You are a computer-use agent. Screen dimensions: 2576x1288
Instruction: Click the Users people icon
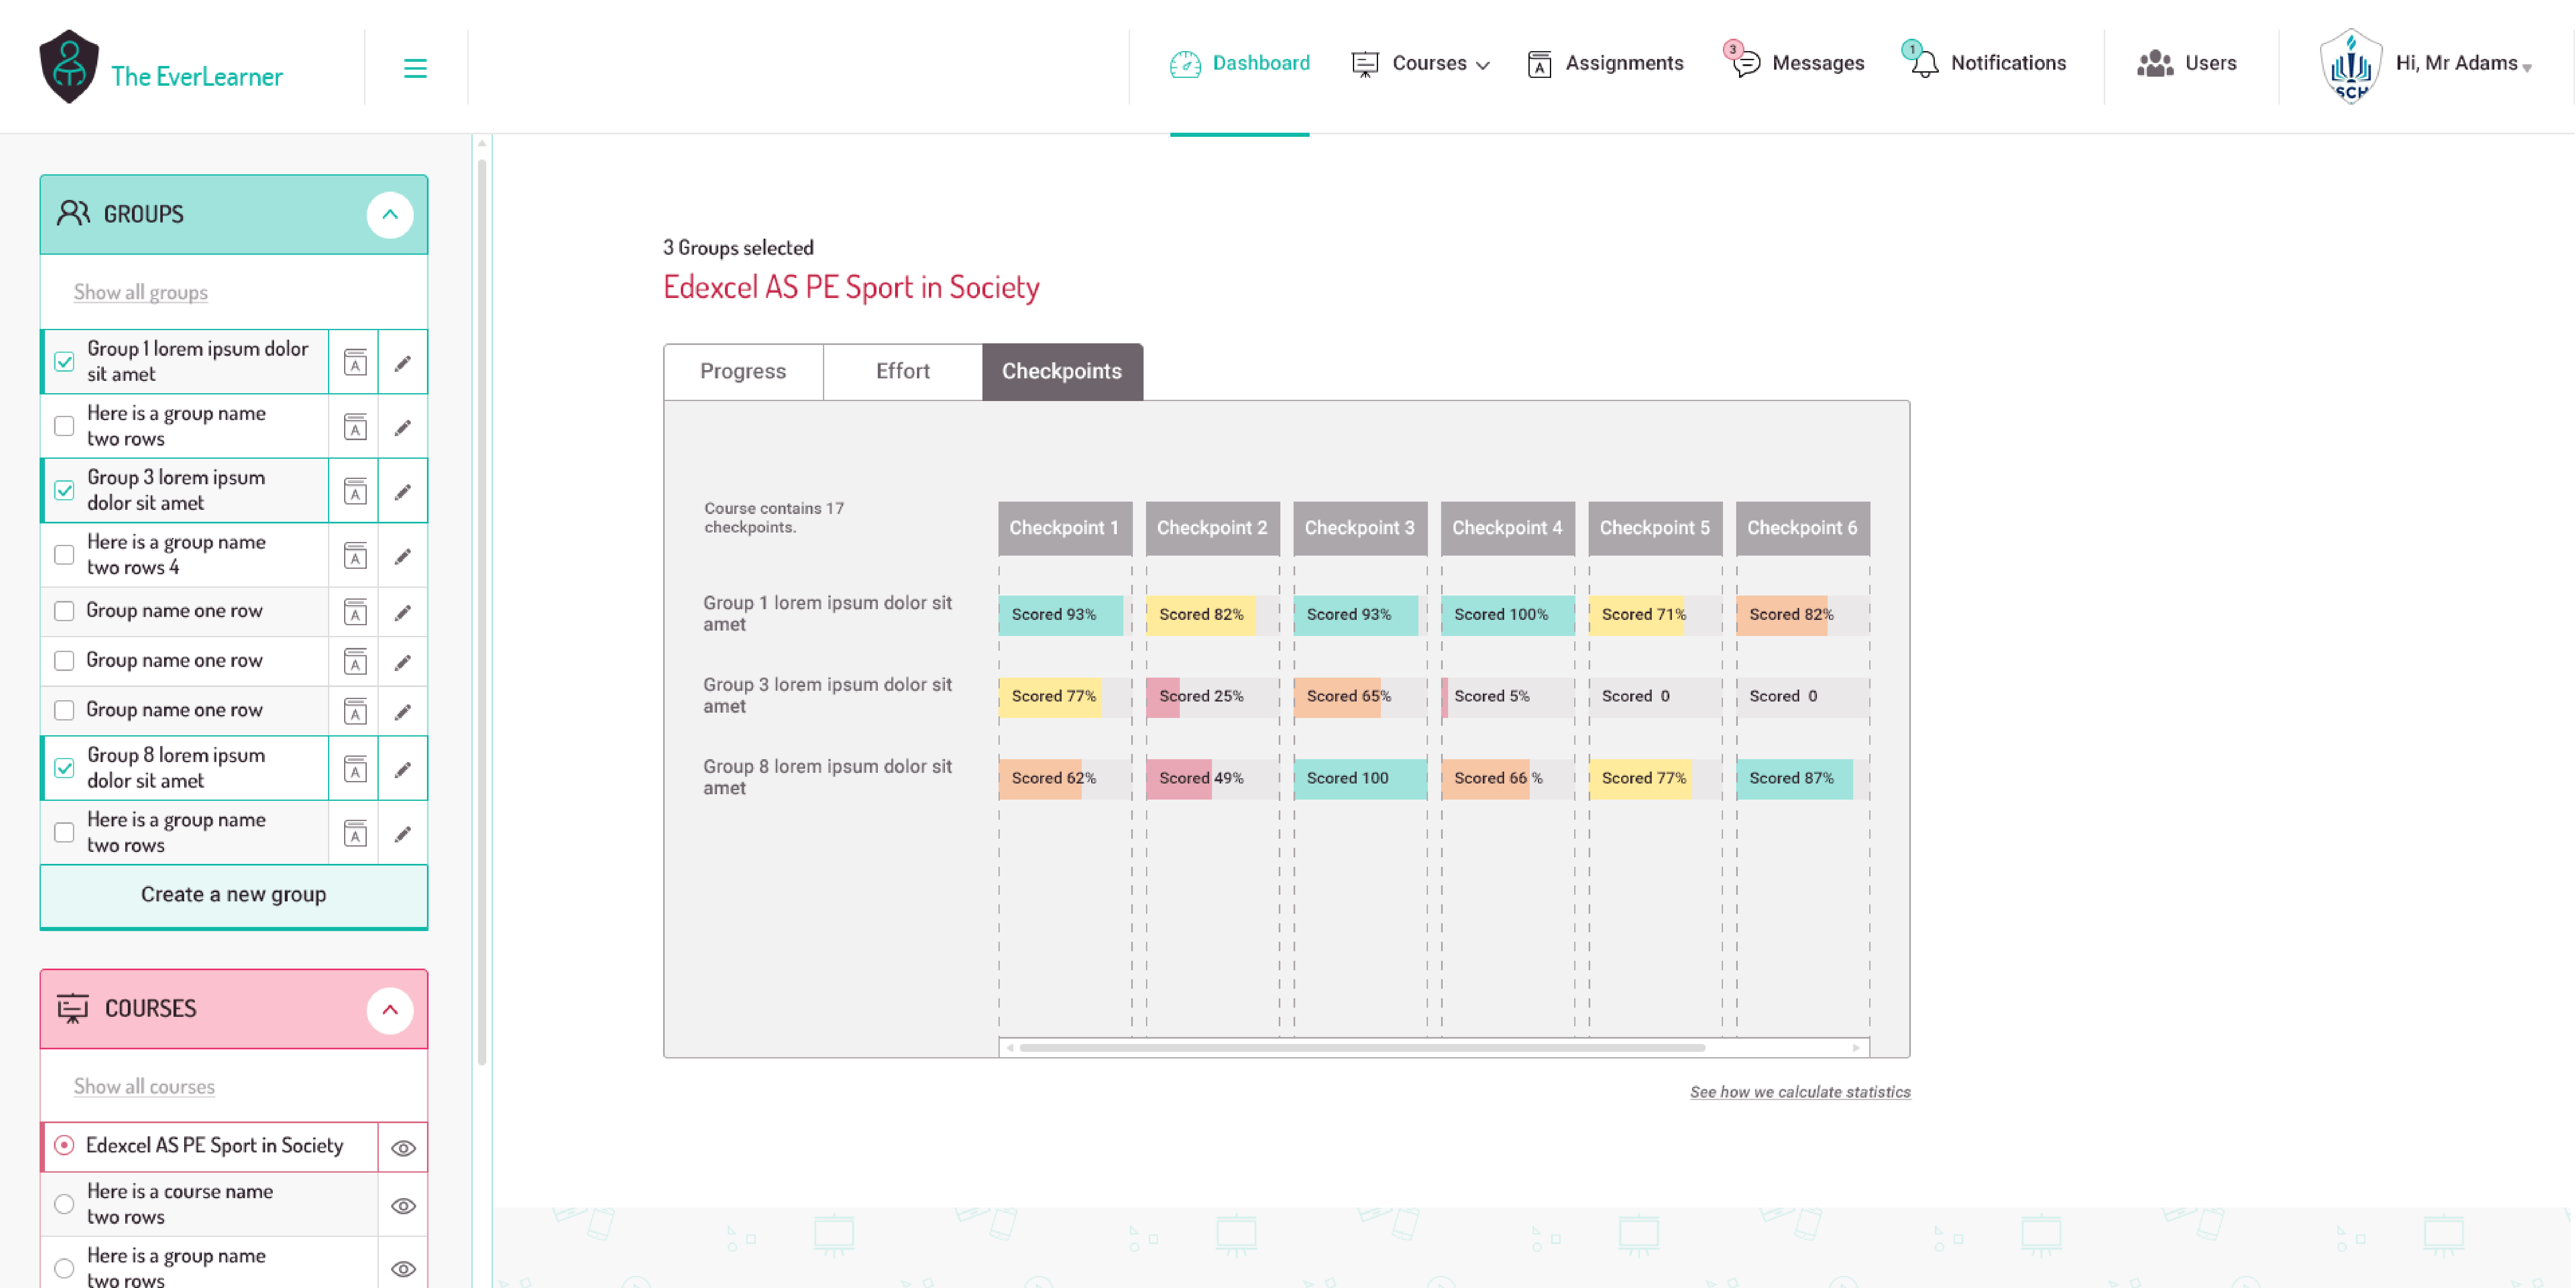[2155, 63]
